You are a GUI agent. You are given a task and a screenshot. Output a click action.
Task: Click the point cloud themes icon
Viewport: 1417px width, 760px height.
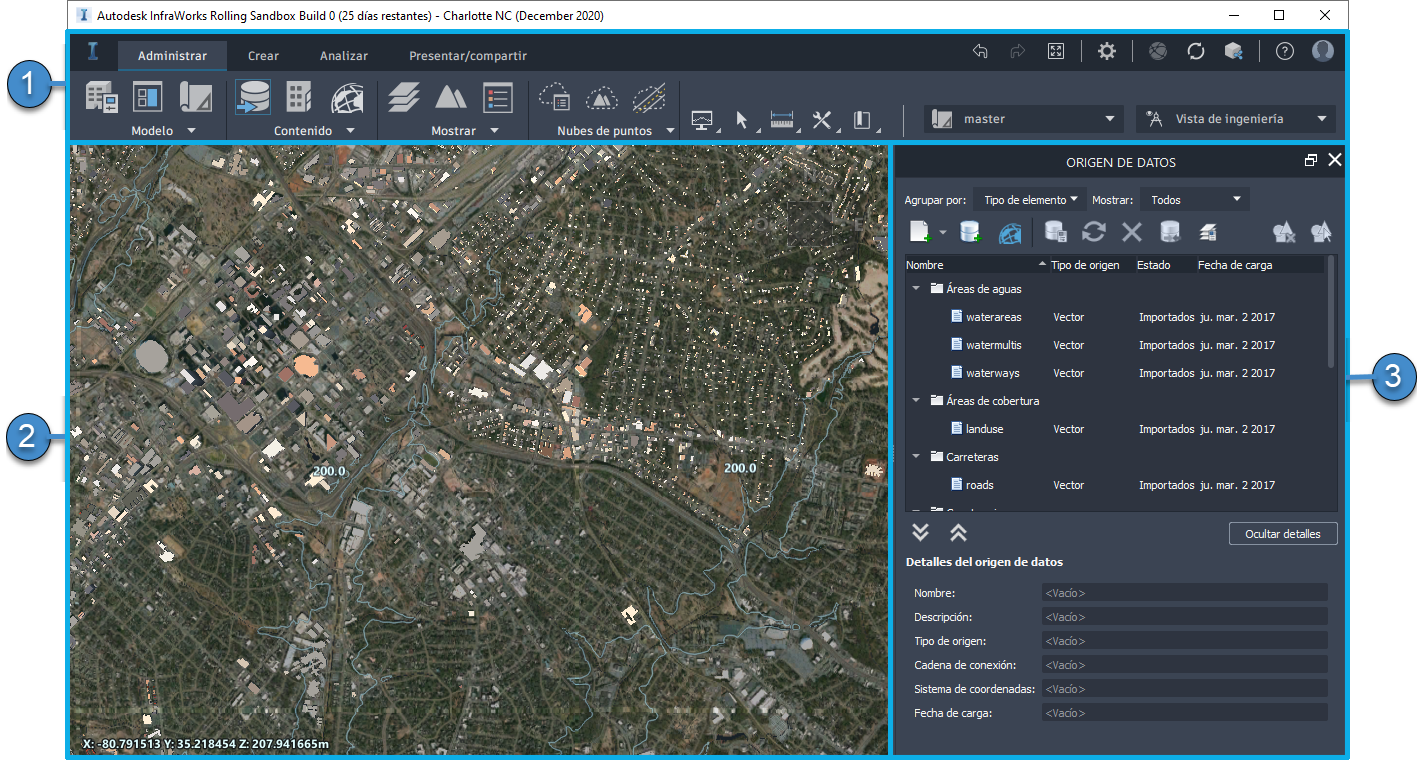(554, 97)
